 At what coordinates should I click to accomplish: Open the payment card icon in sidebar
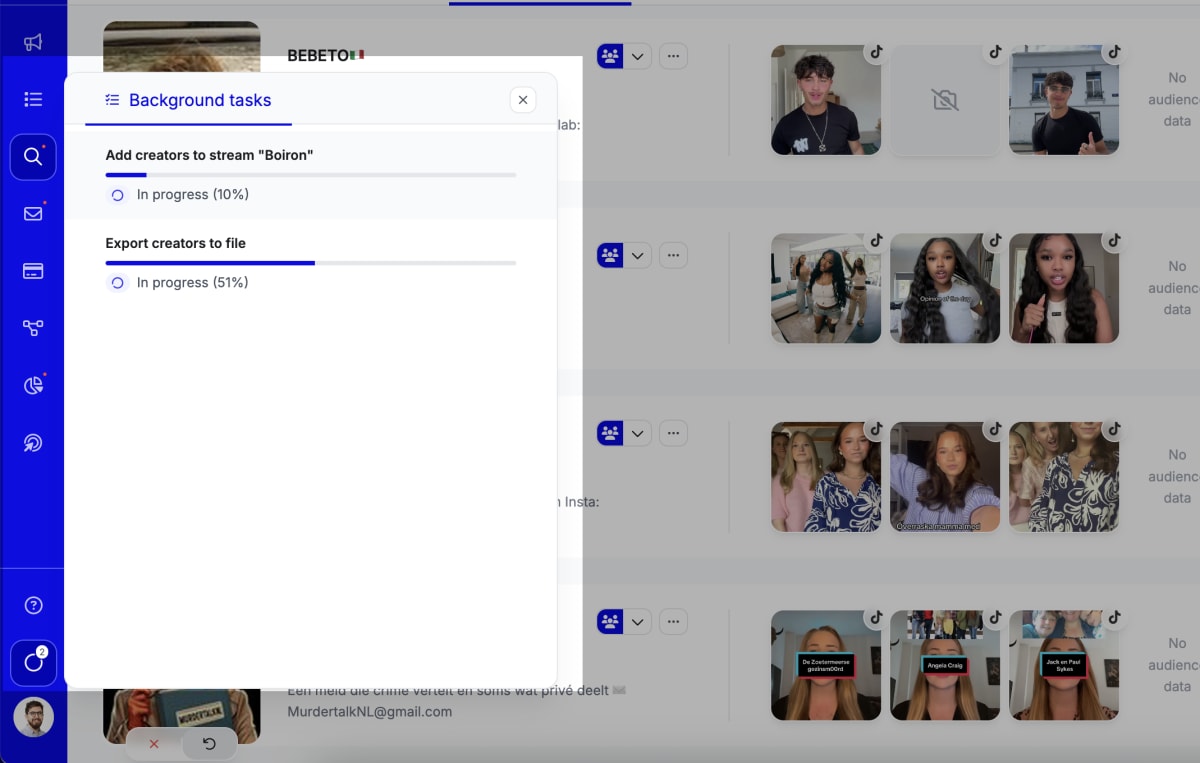(x=33, y=271)
